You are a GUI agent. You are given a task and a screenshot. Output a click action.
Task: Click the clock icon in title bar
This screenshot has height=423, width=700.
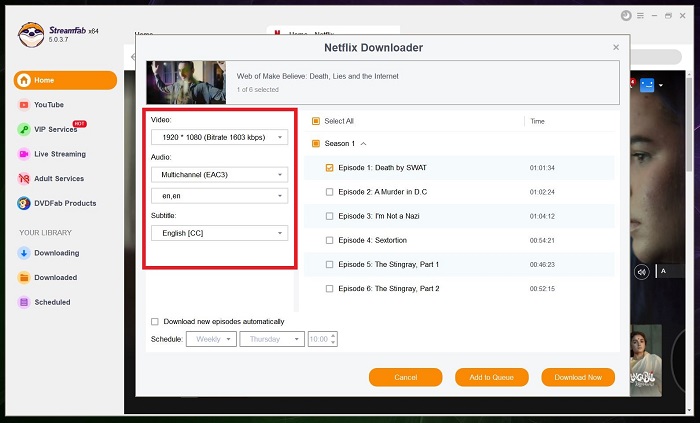[x=626, y=16]
